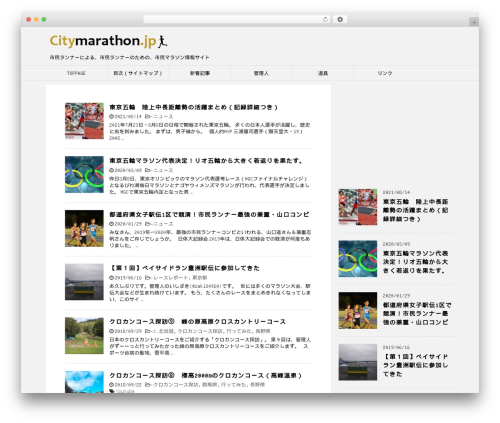This screenshot has height=423, width=500.
Task: Click the round button beside the address bar
Action: click(340, 19)
